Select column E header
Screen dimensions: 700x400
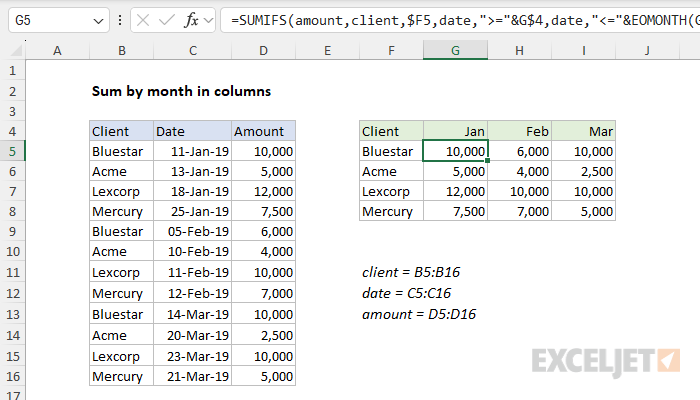(327, 50)
